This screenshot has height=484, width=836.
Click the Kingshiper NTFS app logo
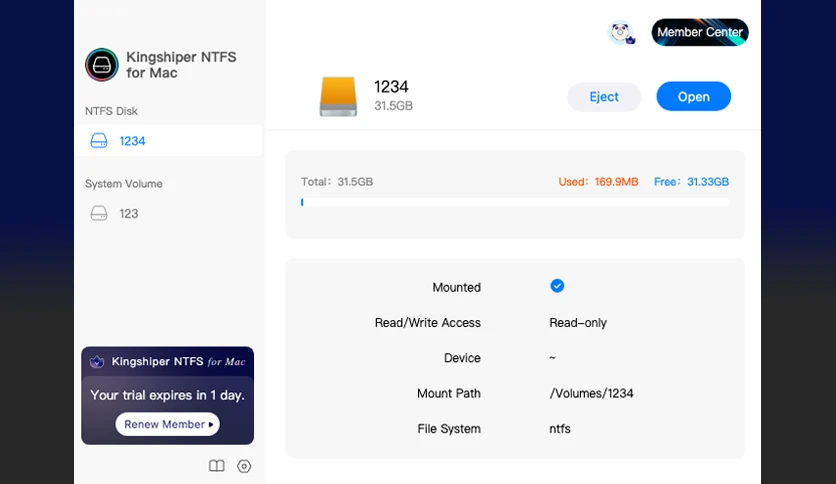(102, 65)
